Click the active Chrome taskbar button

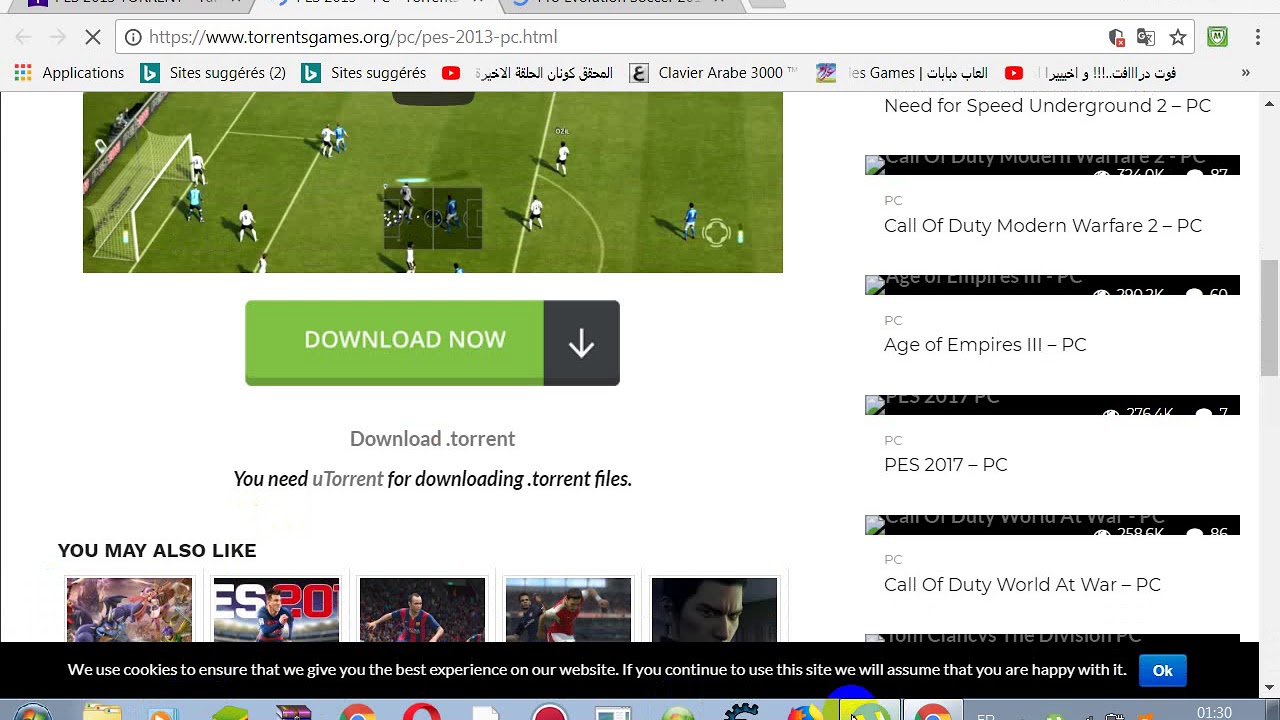[x=932, y=712]
